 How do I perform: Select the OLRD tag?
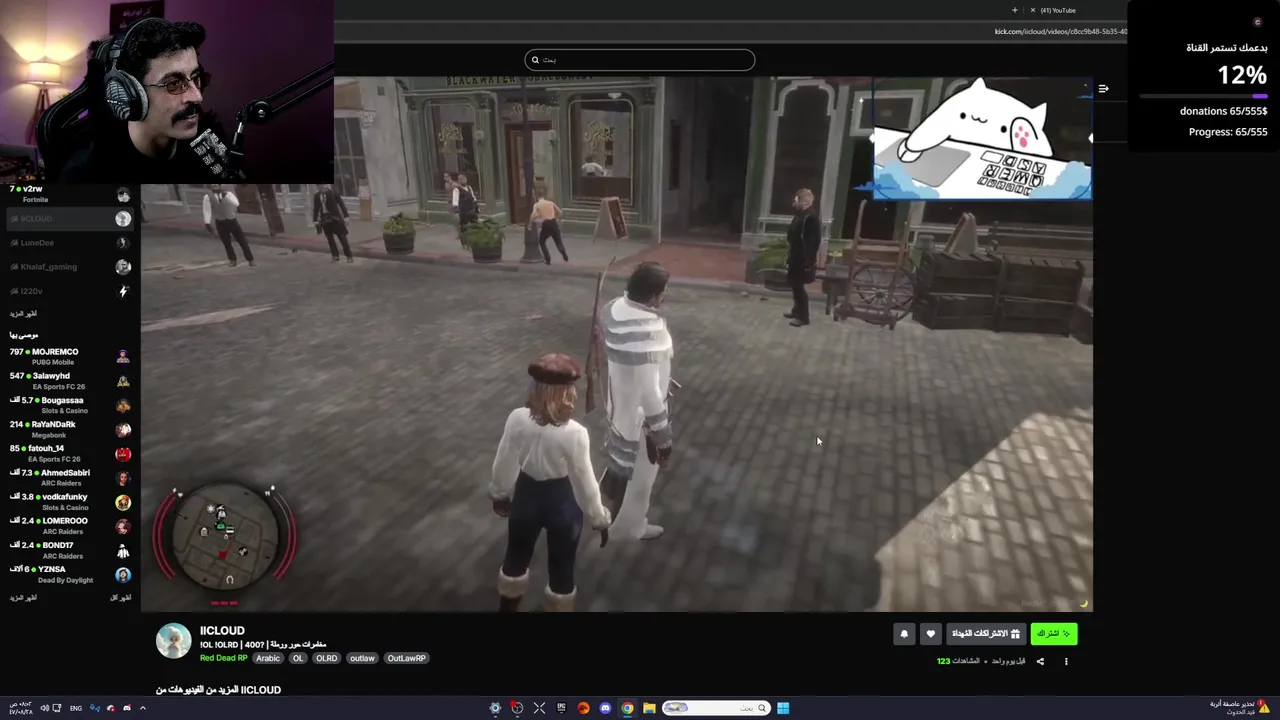(x=327, y=658)
